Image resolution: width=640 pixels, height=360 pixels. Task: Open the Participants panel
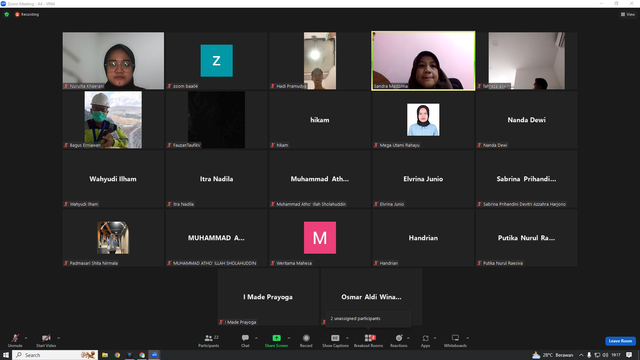pyautogui.click(x=209, y=340)
